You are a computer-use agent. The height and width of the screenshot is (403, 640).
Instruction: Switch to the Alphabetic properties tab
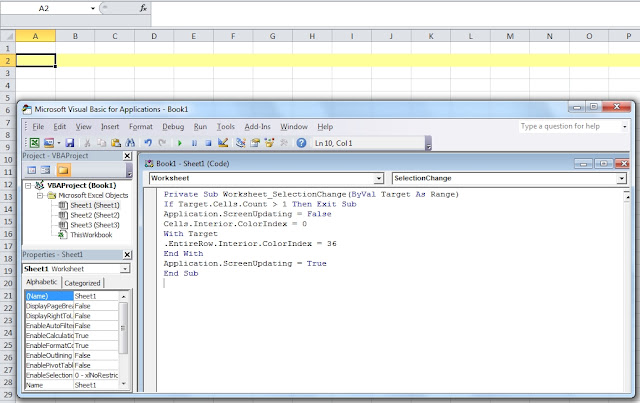click(x=42, y=282)
